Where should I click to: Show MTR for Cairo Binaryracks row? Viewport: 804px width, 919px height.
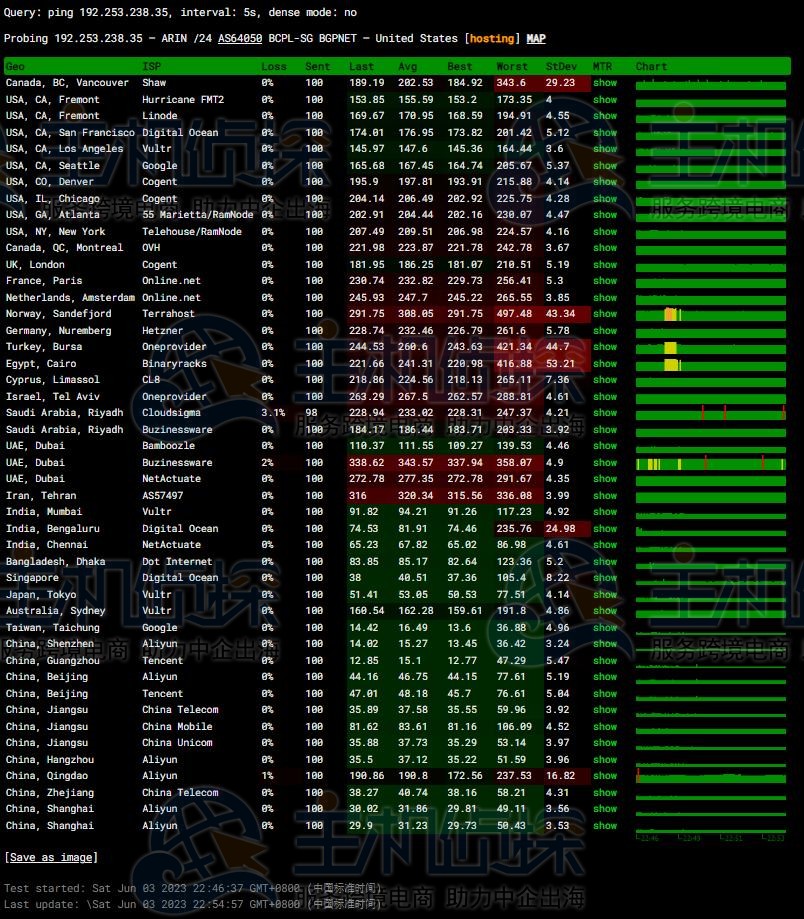(605, 363)
